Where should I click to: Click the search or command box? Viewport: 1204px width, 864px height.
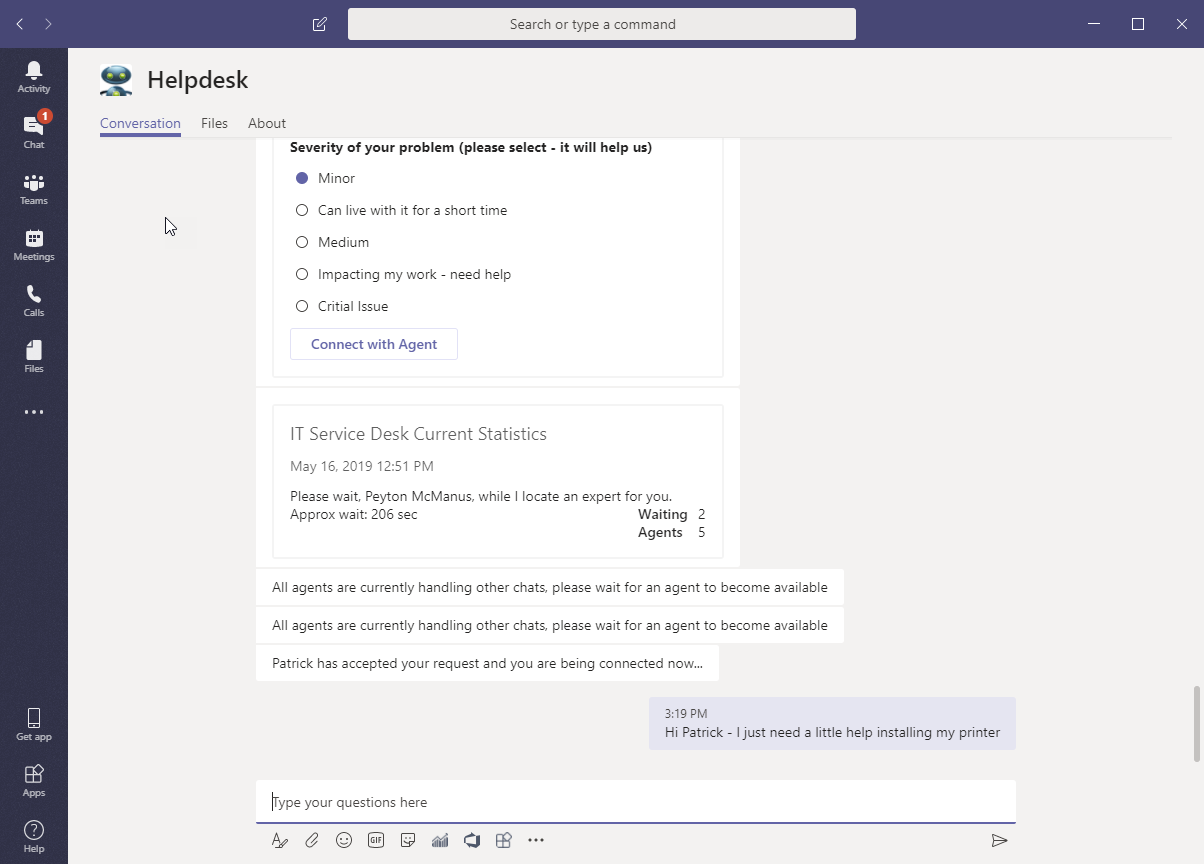point(602,24)
